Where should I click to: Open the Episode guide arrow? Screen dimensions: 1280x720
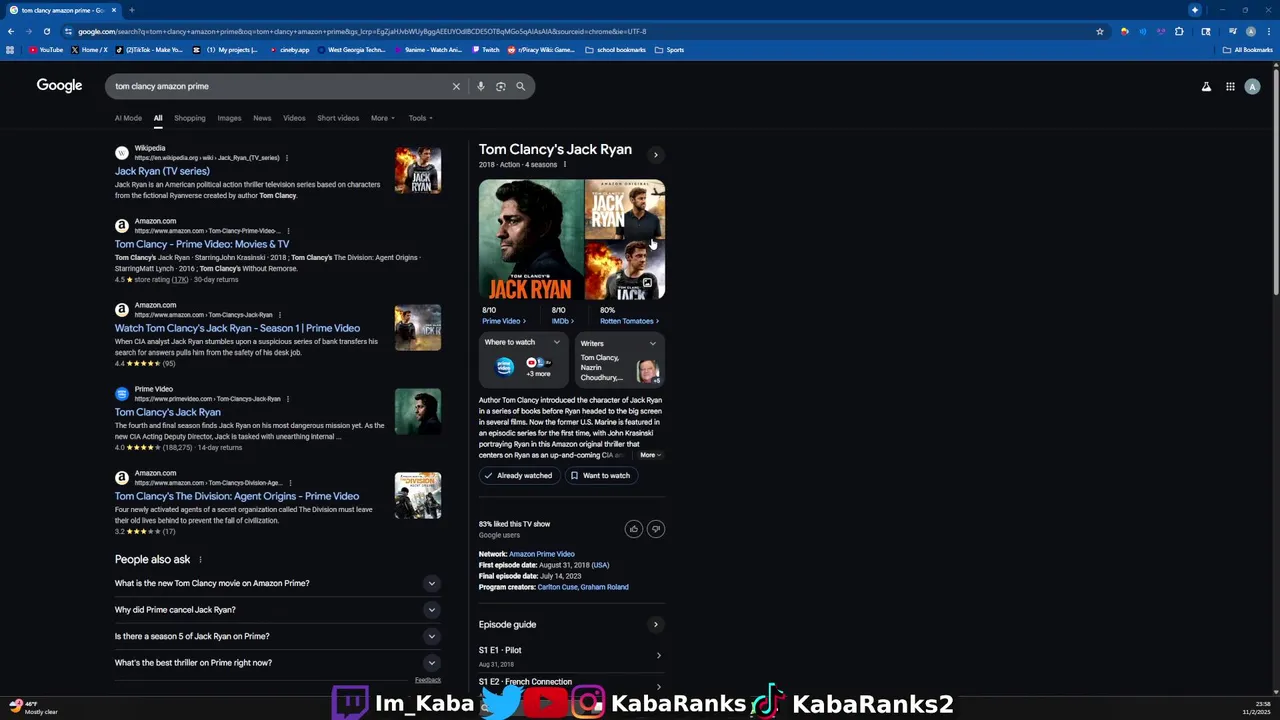pos(656,625)
